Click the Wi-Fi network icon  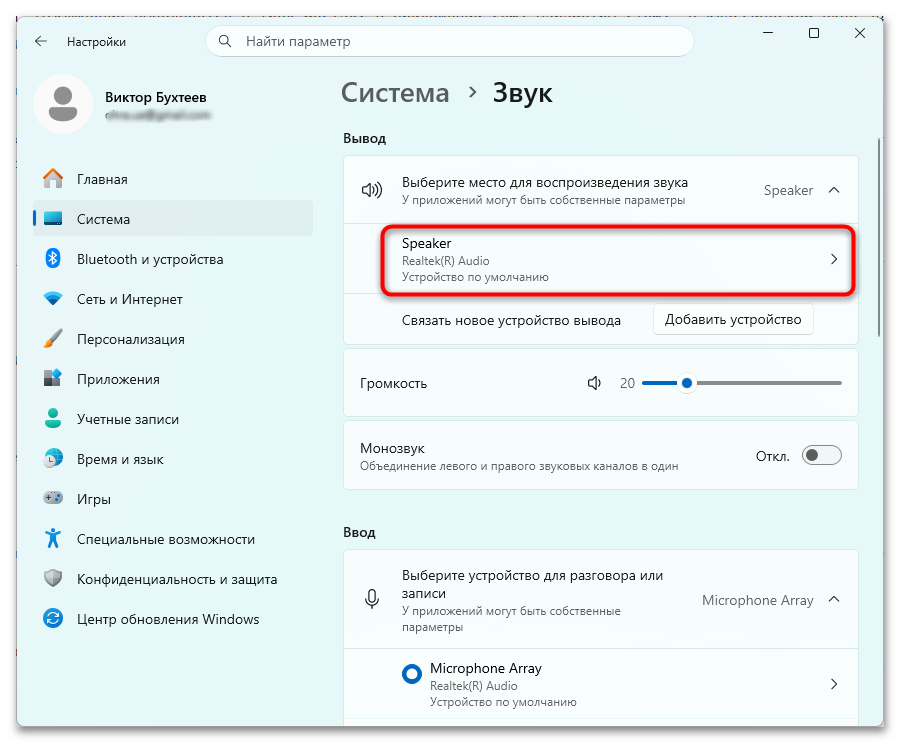click(53, 299)
